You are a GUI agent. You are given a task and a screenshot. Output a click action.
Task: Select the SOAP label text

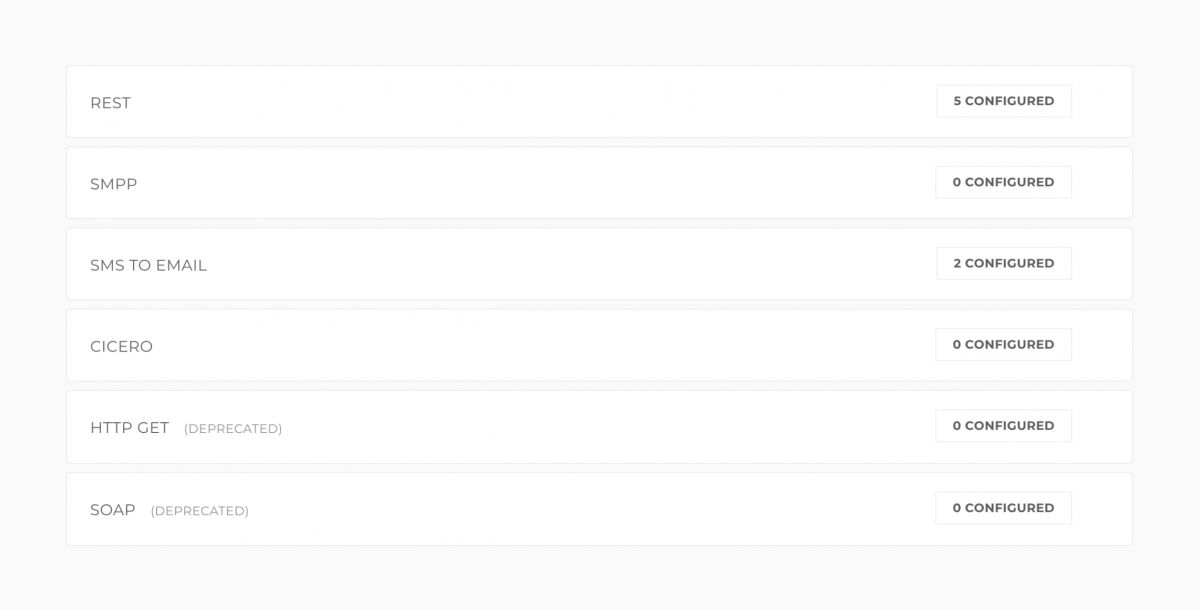click(112, 510)
